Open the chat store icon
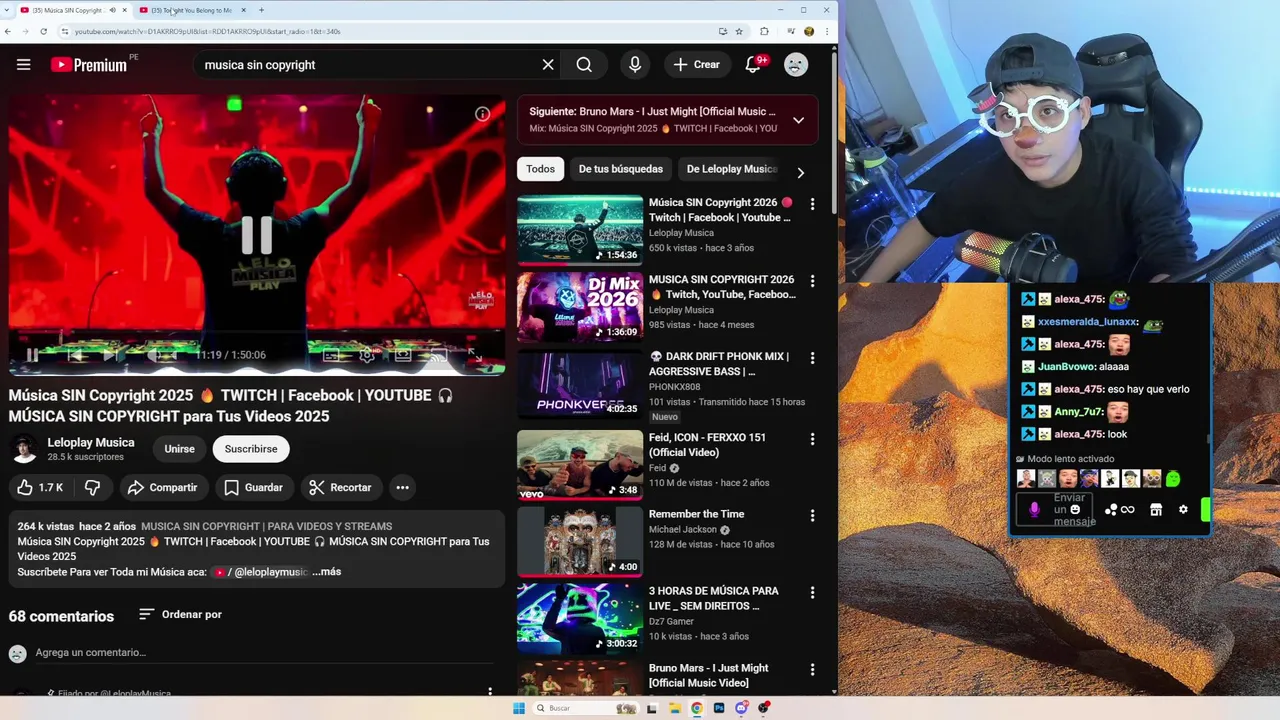 [x=1156, y=510]
